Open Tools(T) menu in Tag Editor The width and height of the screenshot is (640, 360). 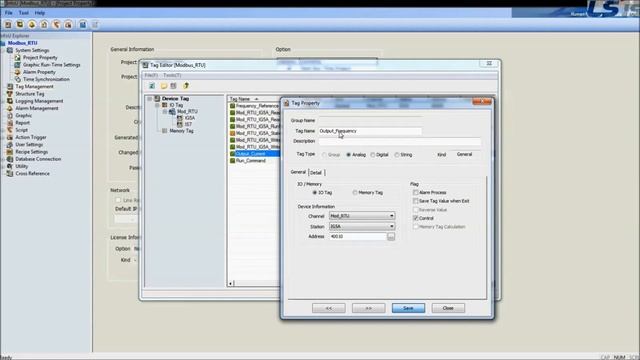(172, 76)
